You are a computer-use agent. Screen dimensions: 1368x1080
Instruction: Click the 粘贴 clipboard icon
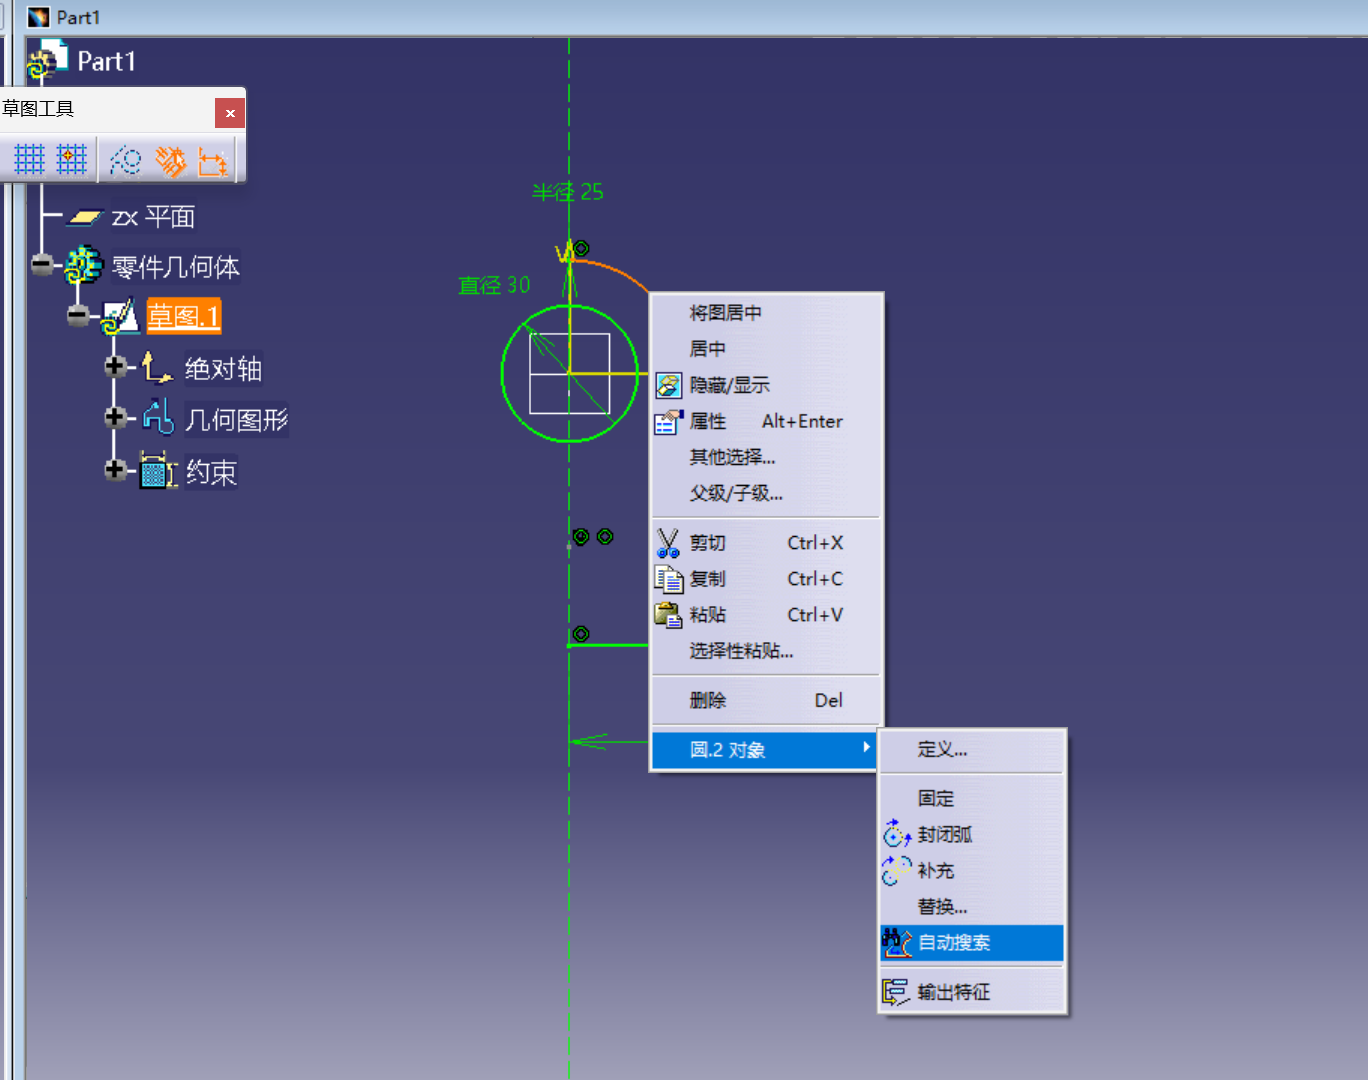click(x=668, y=615)
